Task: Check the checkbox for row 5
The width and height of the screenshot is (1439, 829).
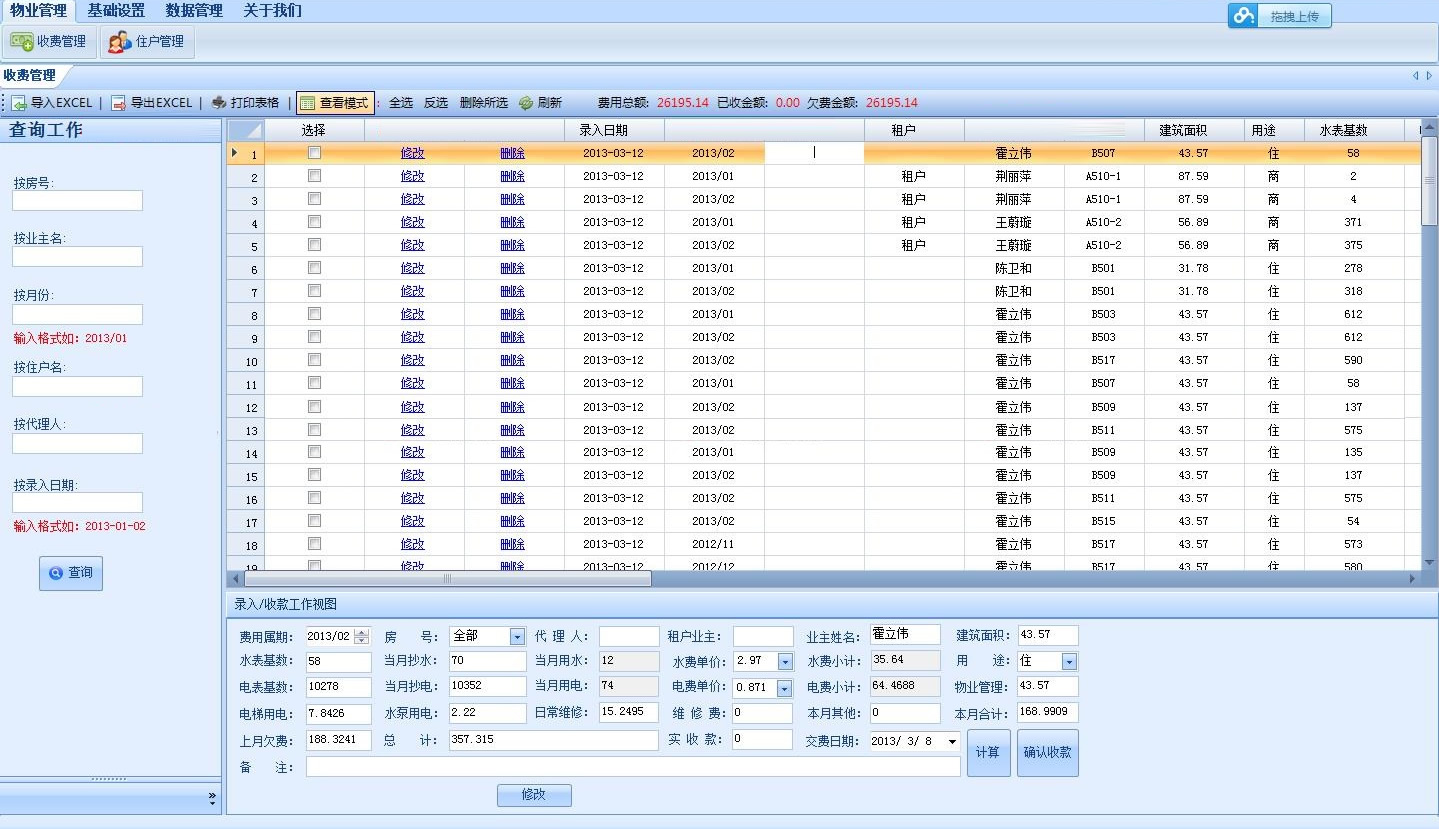Action: (314, 245)
